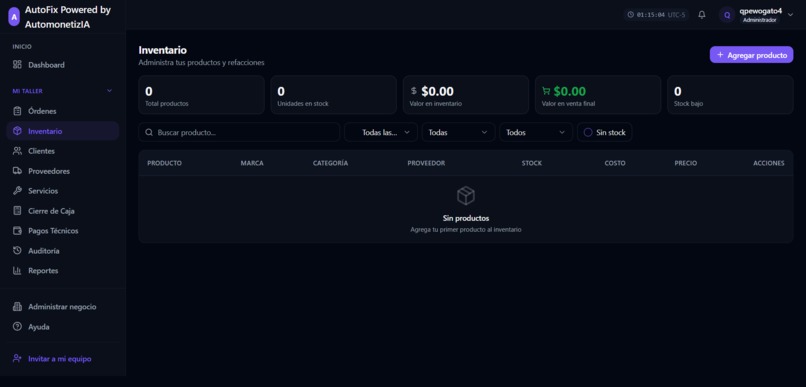Click the Valor en venta final amount
806x387 pixels.
pyautogui.click(x=570, y=91)
